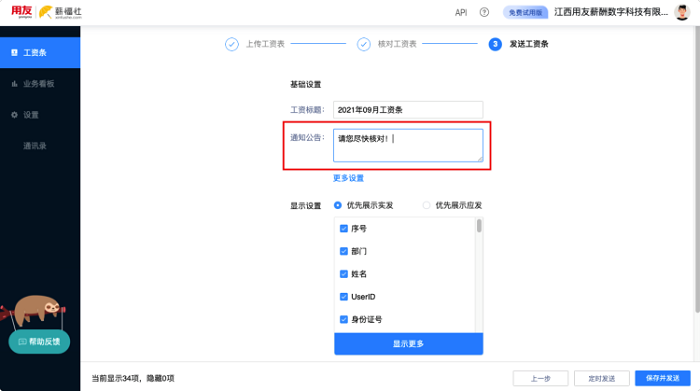
Task: Click the 用友 logo
Action: 21,12
